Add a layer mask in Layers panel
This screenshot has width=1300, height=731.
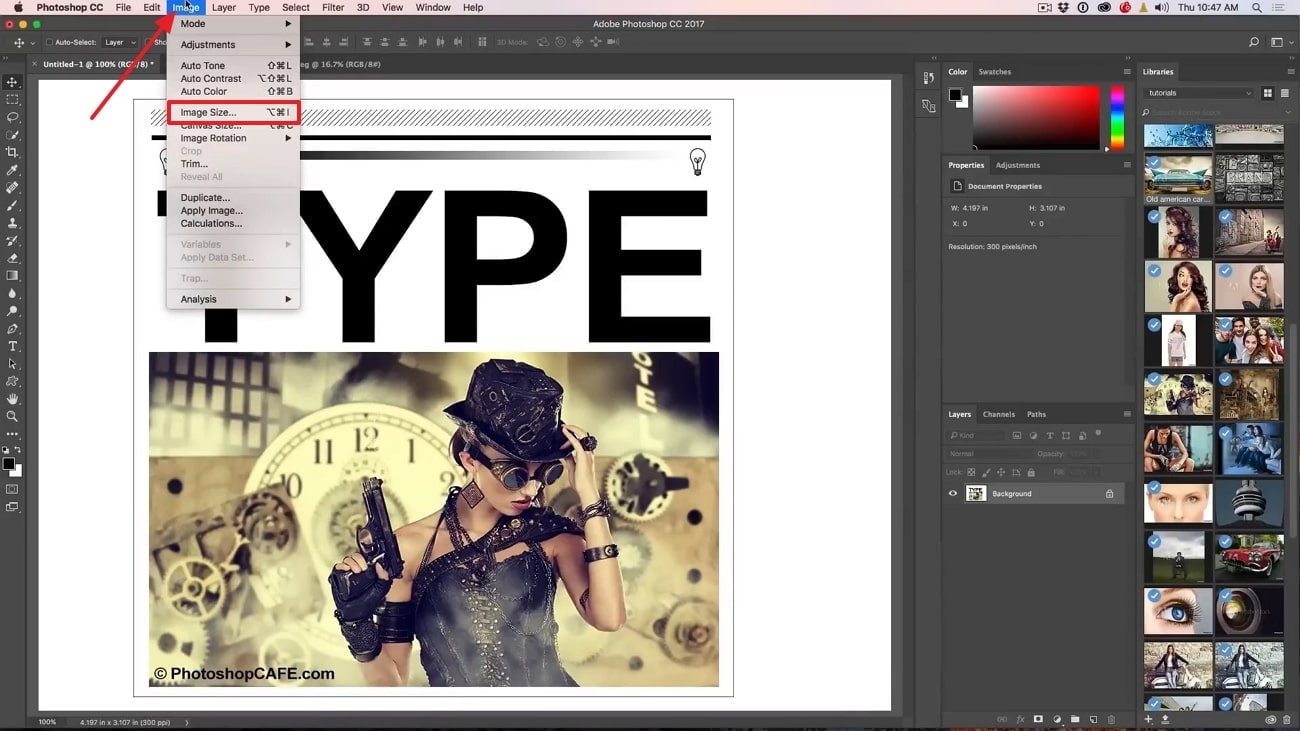[1038, 719]
